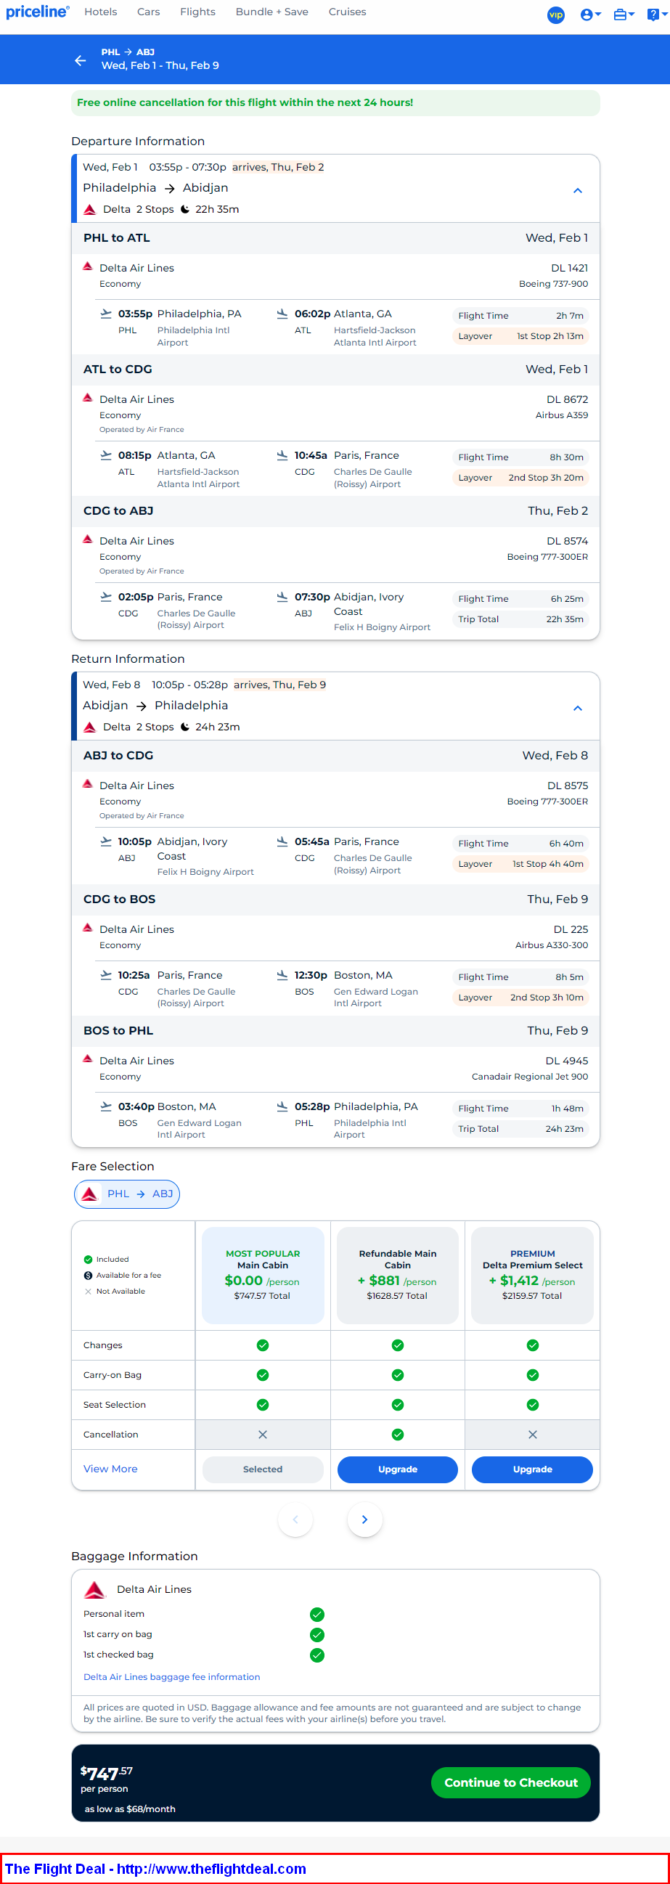
Task: Collapse the Departure Information flight details
Action: pyautogui.click(x=578, y=190)
